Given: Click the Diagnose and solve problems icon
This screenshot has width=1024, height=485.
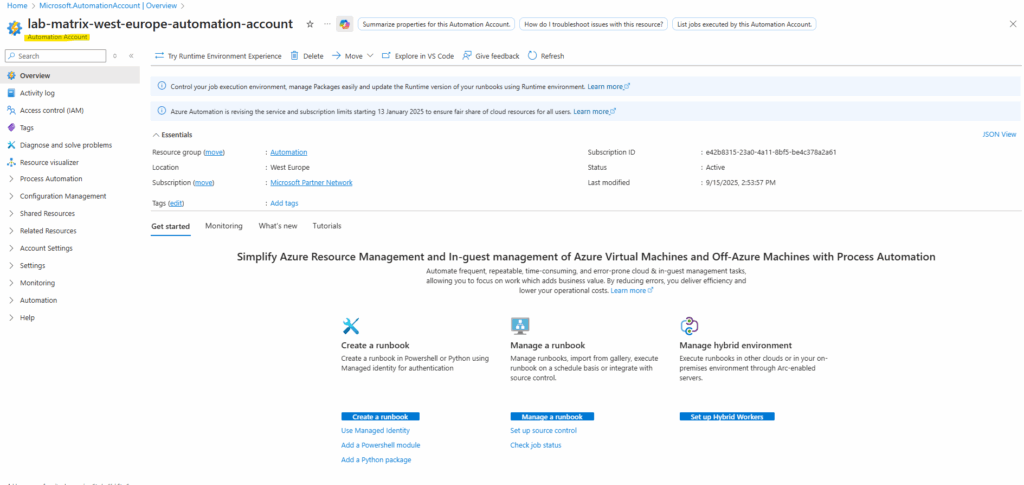Looking at the screenshot, I should point(11,145).
